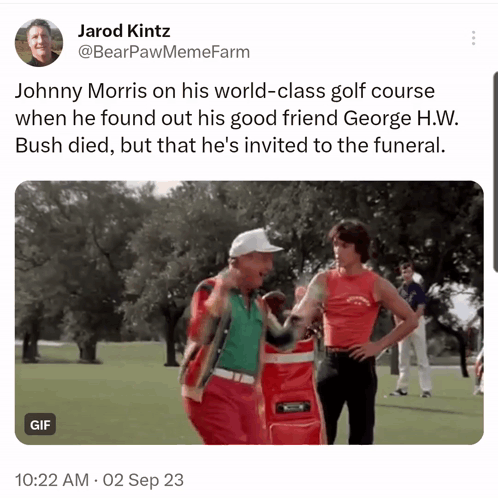
Task: Click the white cap on the dancing man
Action: pyautogui.click(x=254, y=243)
